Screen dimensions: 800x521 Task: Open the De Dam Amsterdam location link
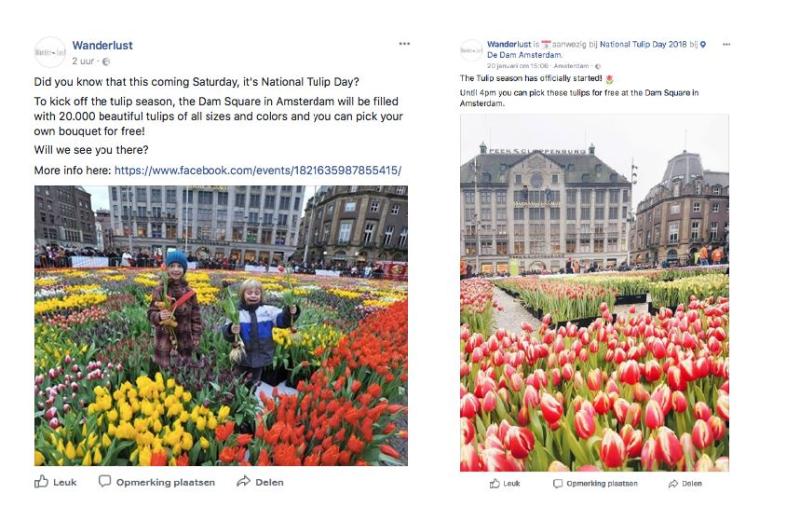(524, 55)
